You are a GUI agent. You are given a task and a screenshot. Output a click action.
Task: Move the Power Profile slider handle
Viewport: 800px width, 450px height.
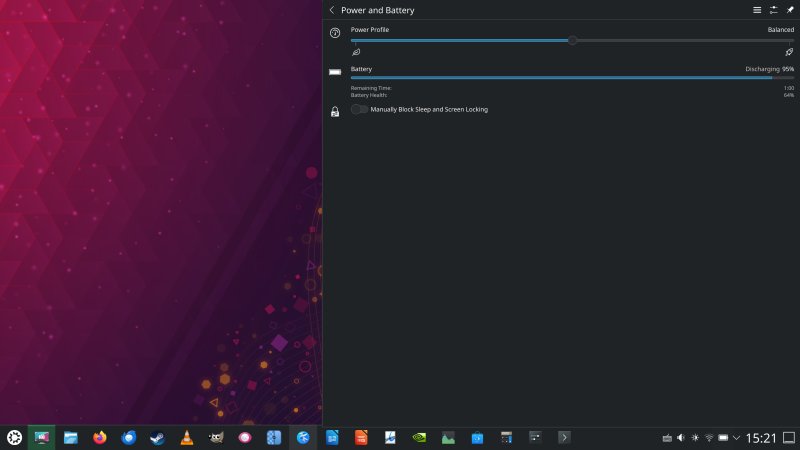point(572,40)
